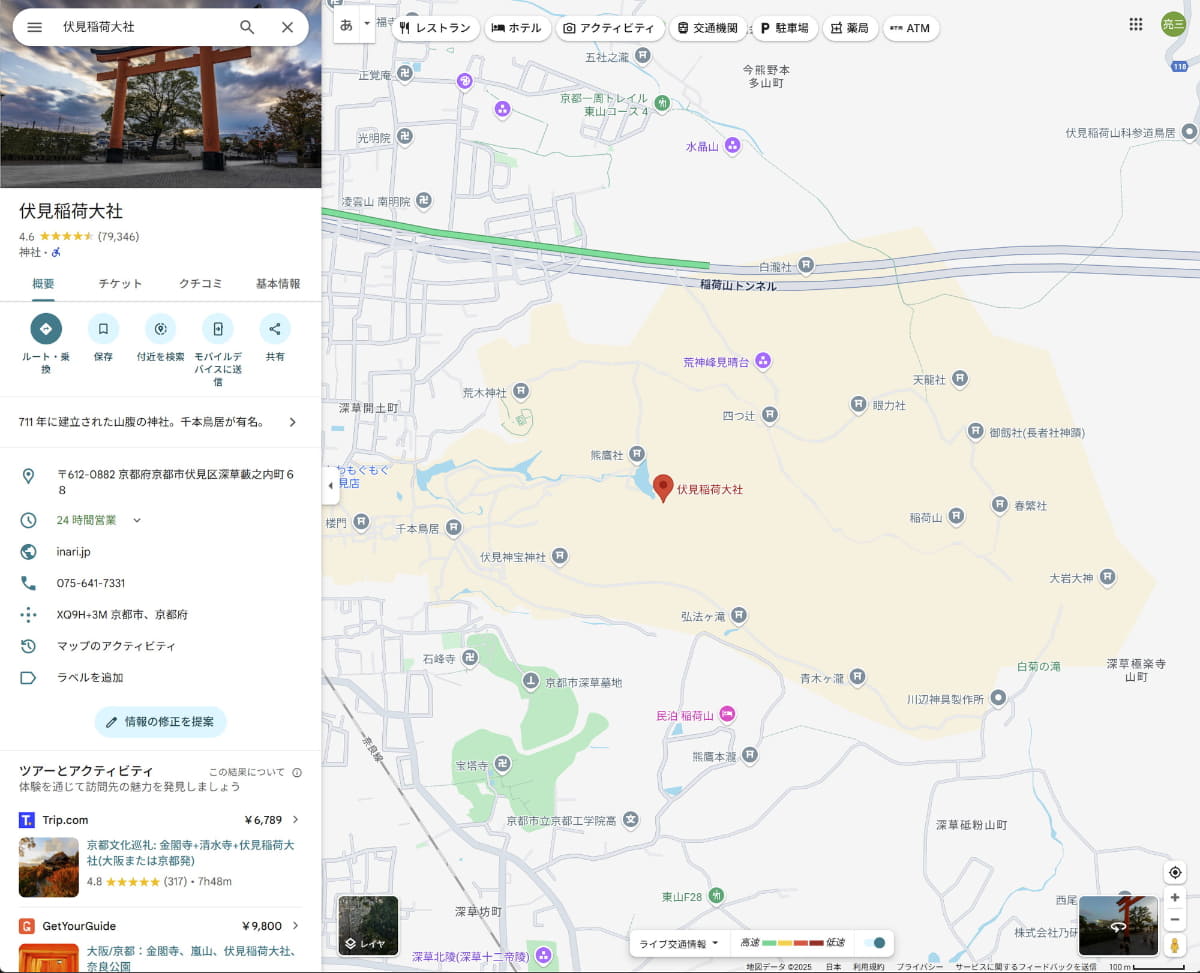Viewport: 1200px width, 973px height.
Task: Click the 水晶山 map marker
Action: pos(732,146)
